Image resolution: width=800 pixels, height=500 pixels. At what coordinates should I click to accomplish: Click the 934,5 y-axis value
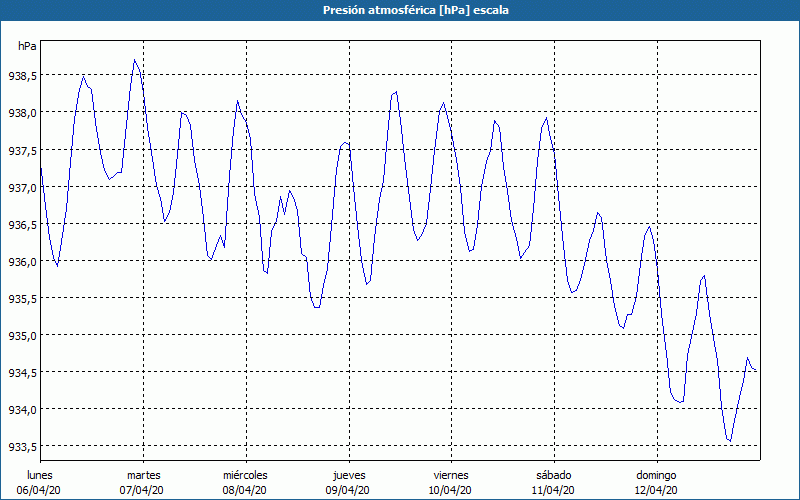pyautogui.click(x=22, y=373)
